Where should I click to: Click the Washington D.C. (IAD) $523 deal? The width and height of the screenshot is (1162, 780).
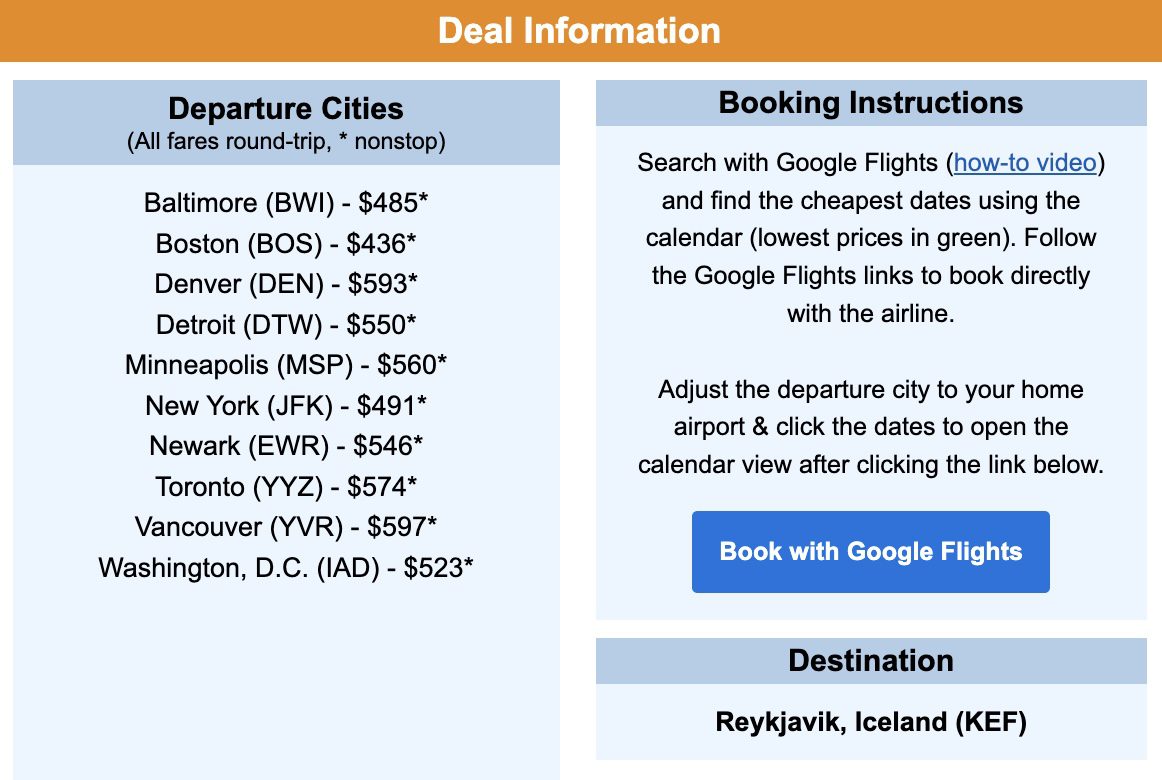point(286,568)
